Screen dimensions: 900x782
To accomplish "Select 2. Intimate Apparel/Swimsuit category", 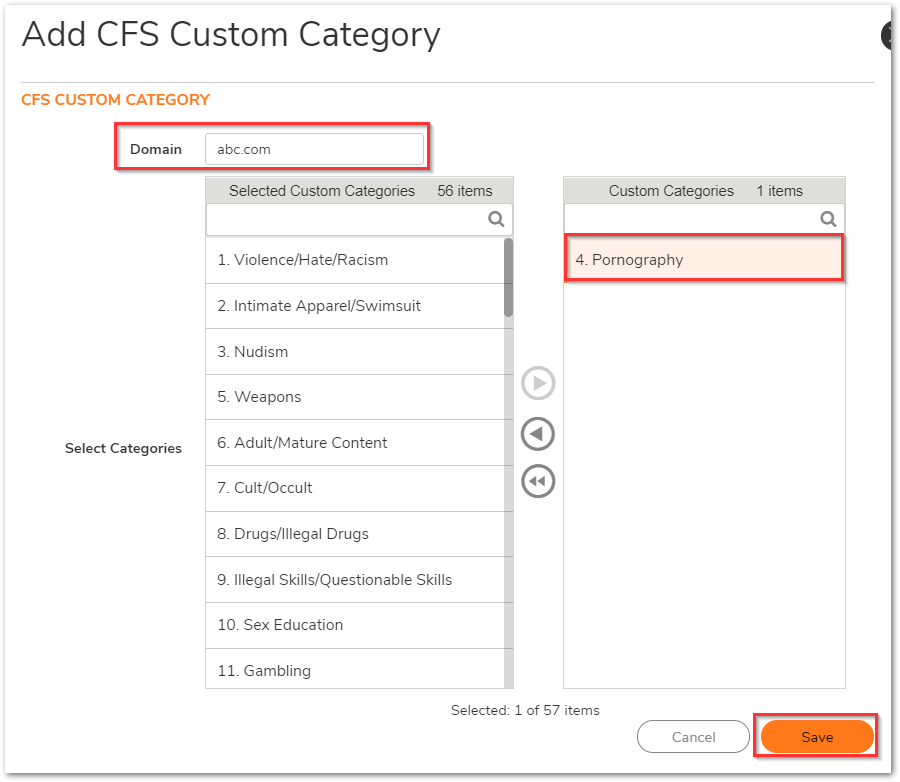I will point(355,306).
